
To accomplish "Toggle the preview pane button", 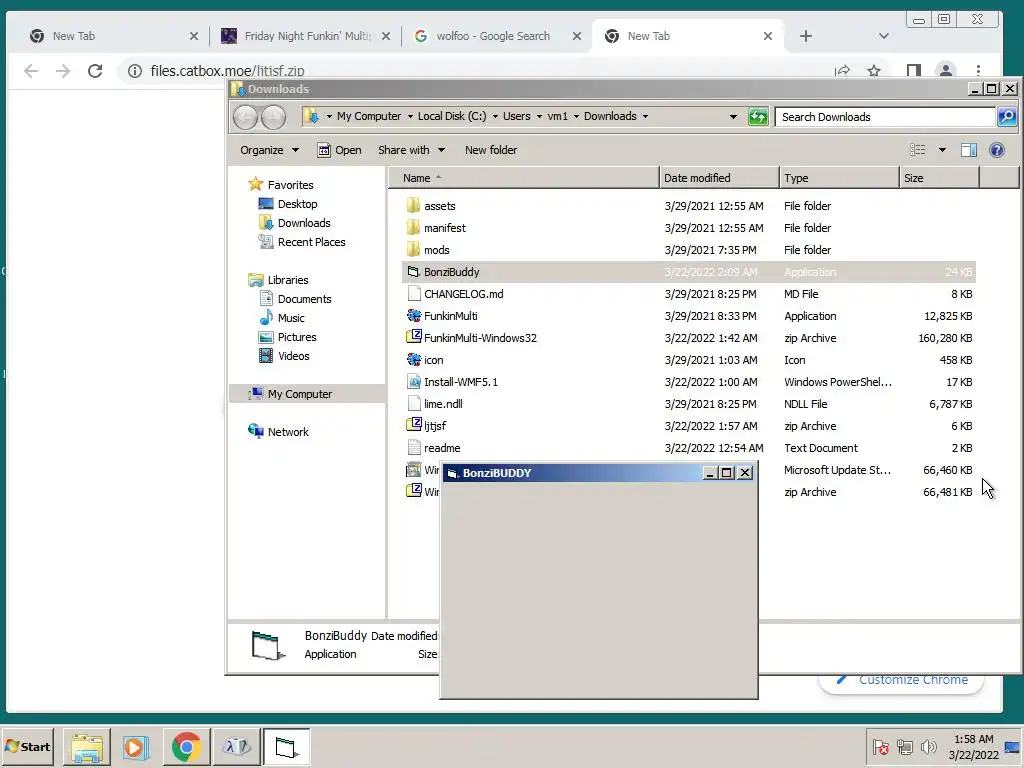I will point(968,150).
